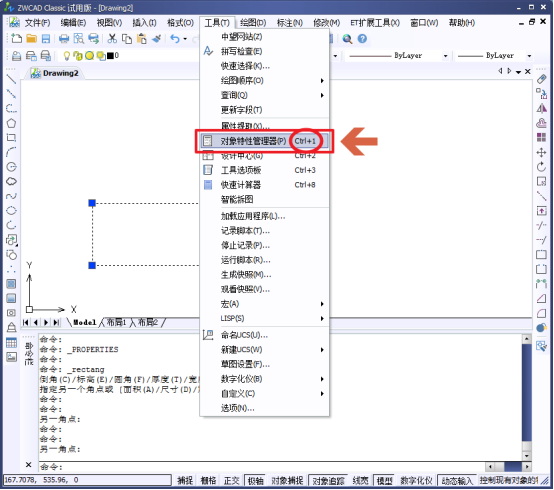Click the Cut scissors icon
The image size is (554, 490).
pyautogui.click(x=112, y=39)
